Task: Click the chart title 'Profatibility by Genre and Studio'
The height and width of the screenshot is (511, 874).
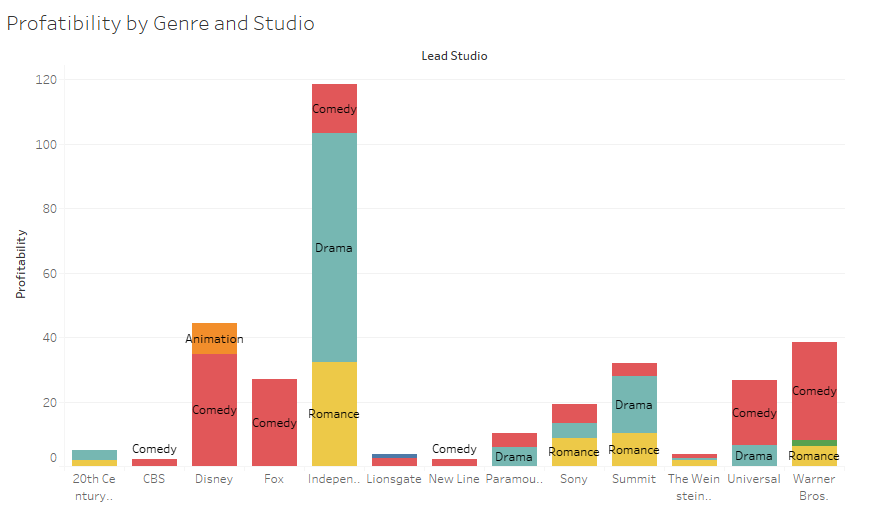Action: [160, 23]
